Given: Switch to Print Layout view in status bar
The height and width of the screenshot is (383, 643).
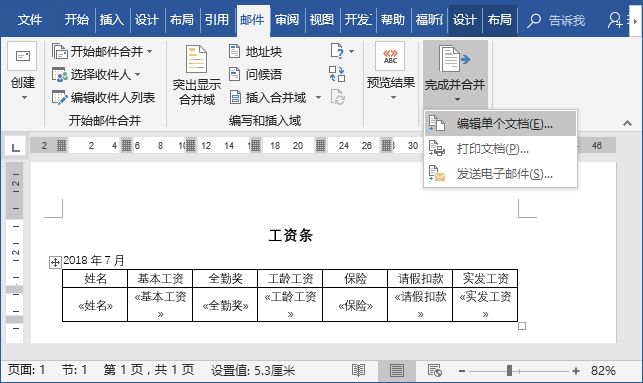Looking at the screenshot, I should click(397, 371).
